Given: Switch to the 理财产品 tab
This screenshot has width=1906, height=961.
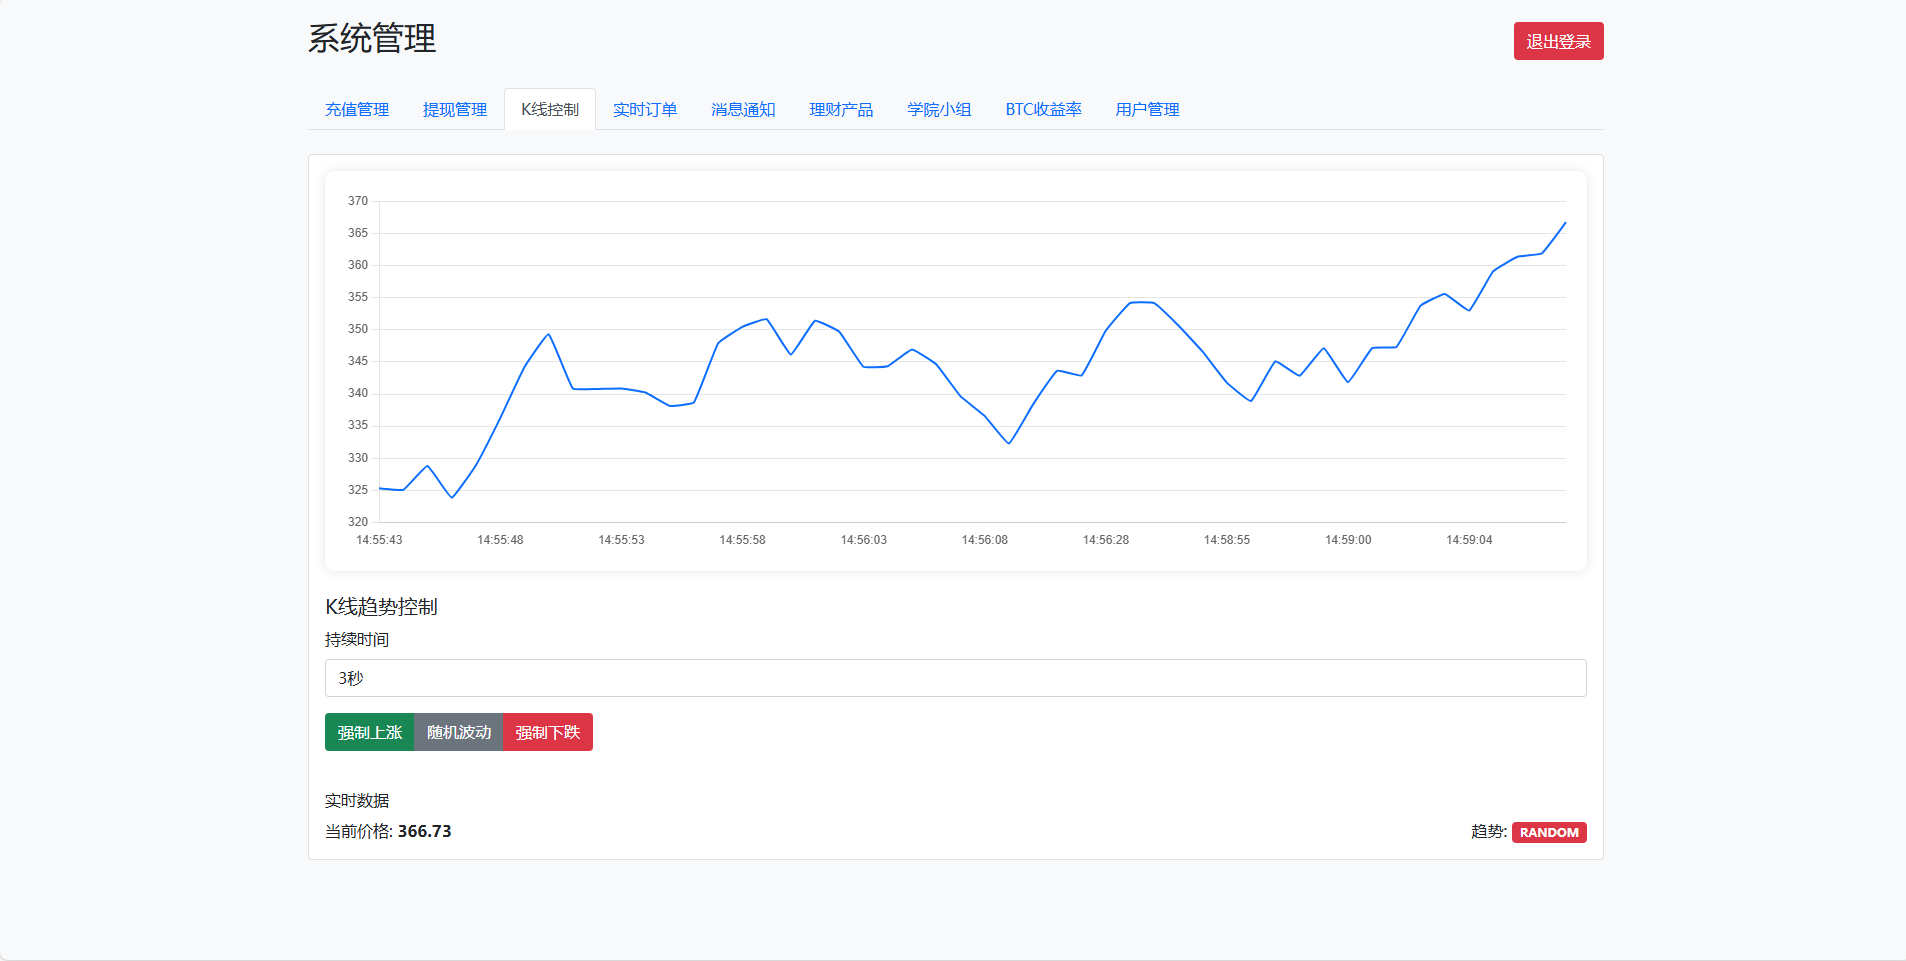Looking at the screenshot, I should [x=841, y=110].
